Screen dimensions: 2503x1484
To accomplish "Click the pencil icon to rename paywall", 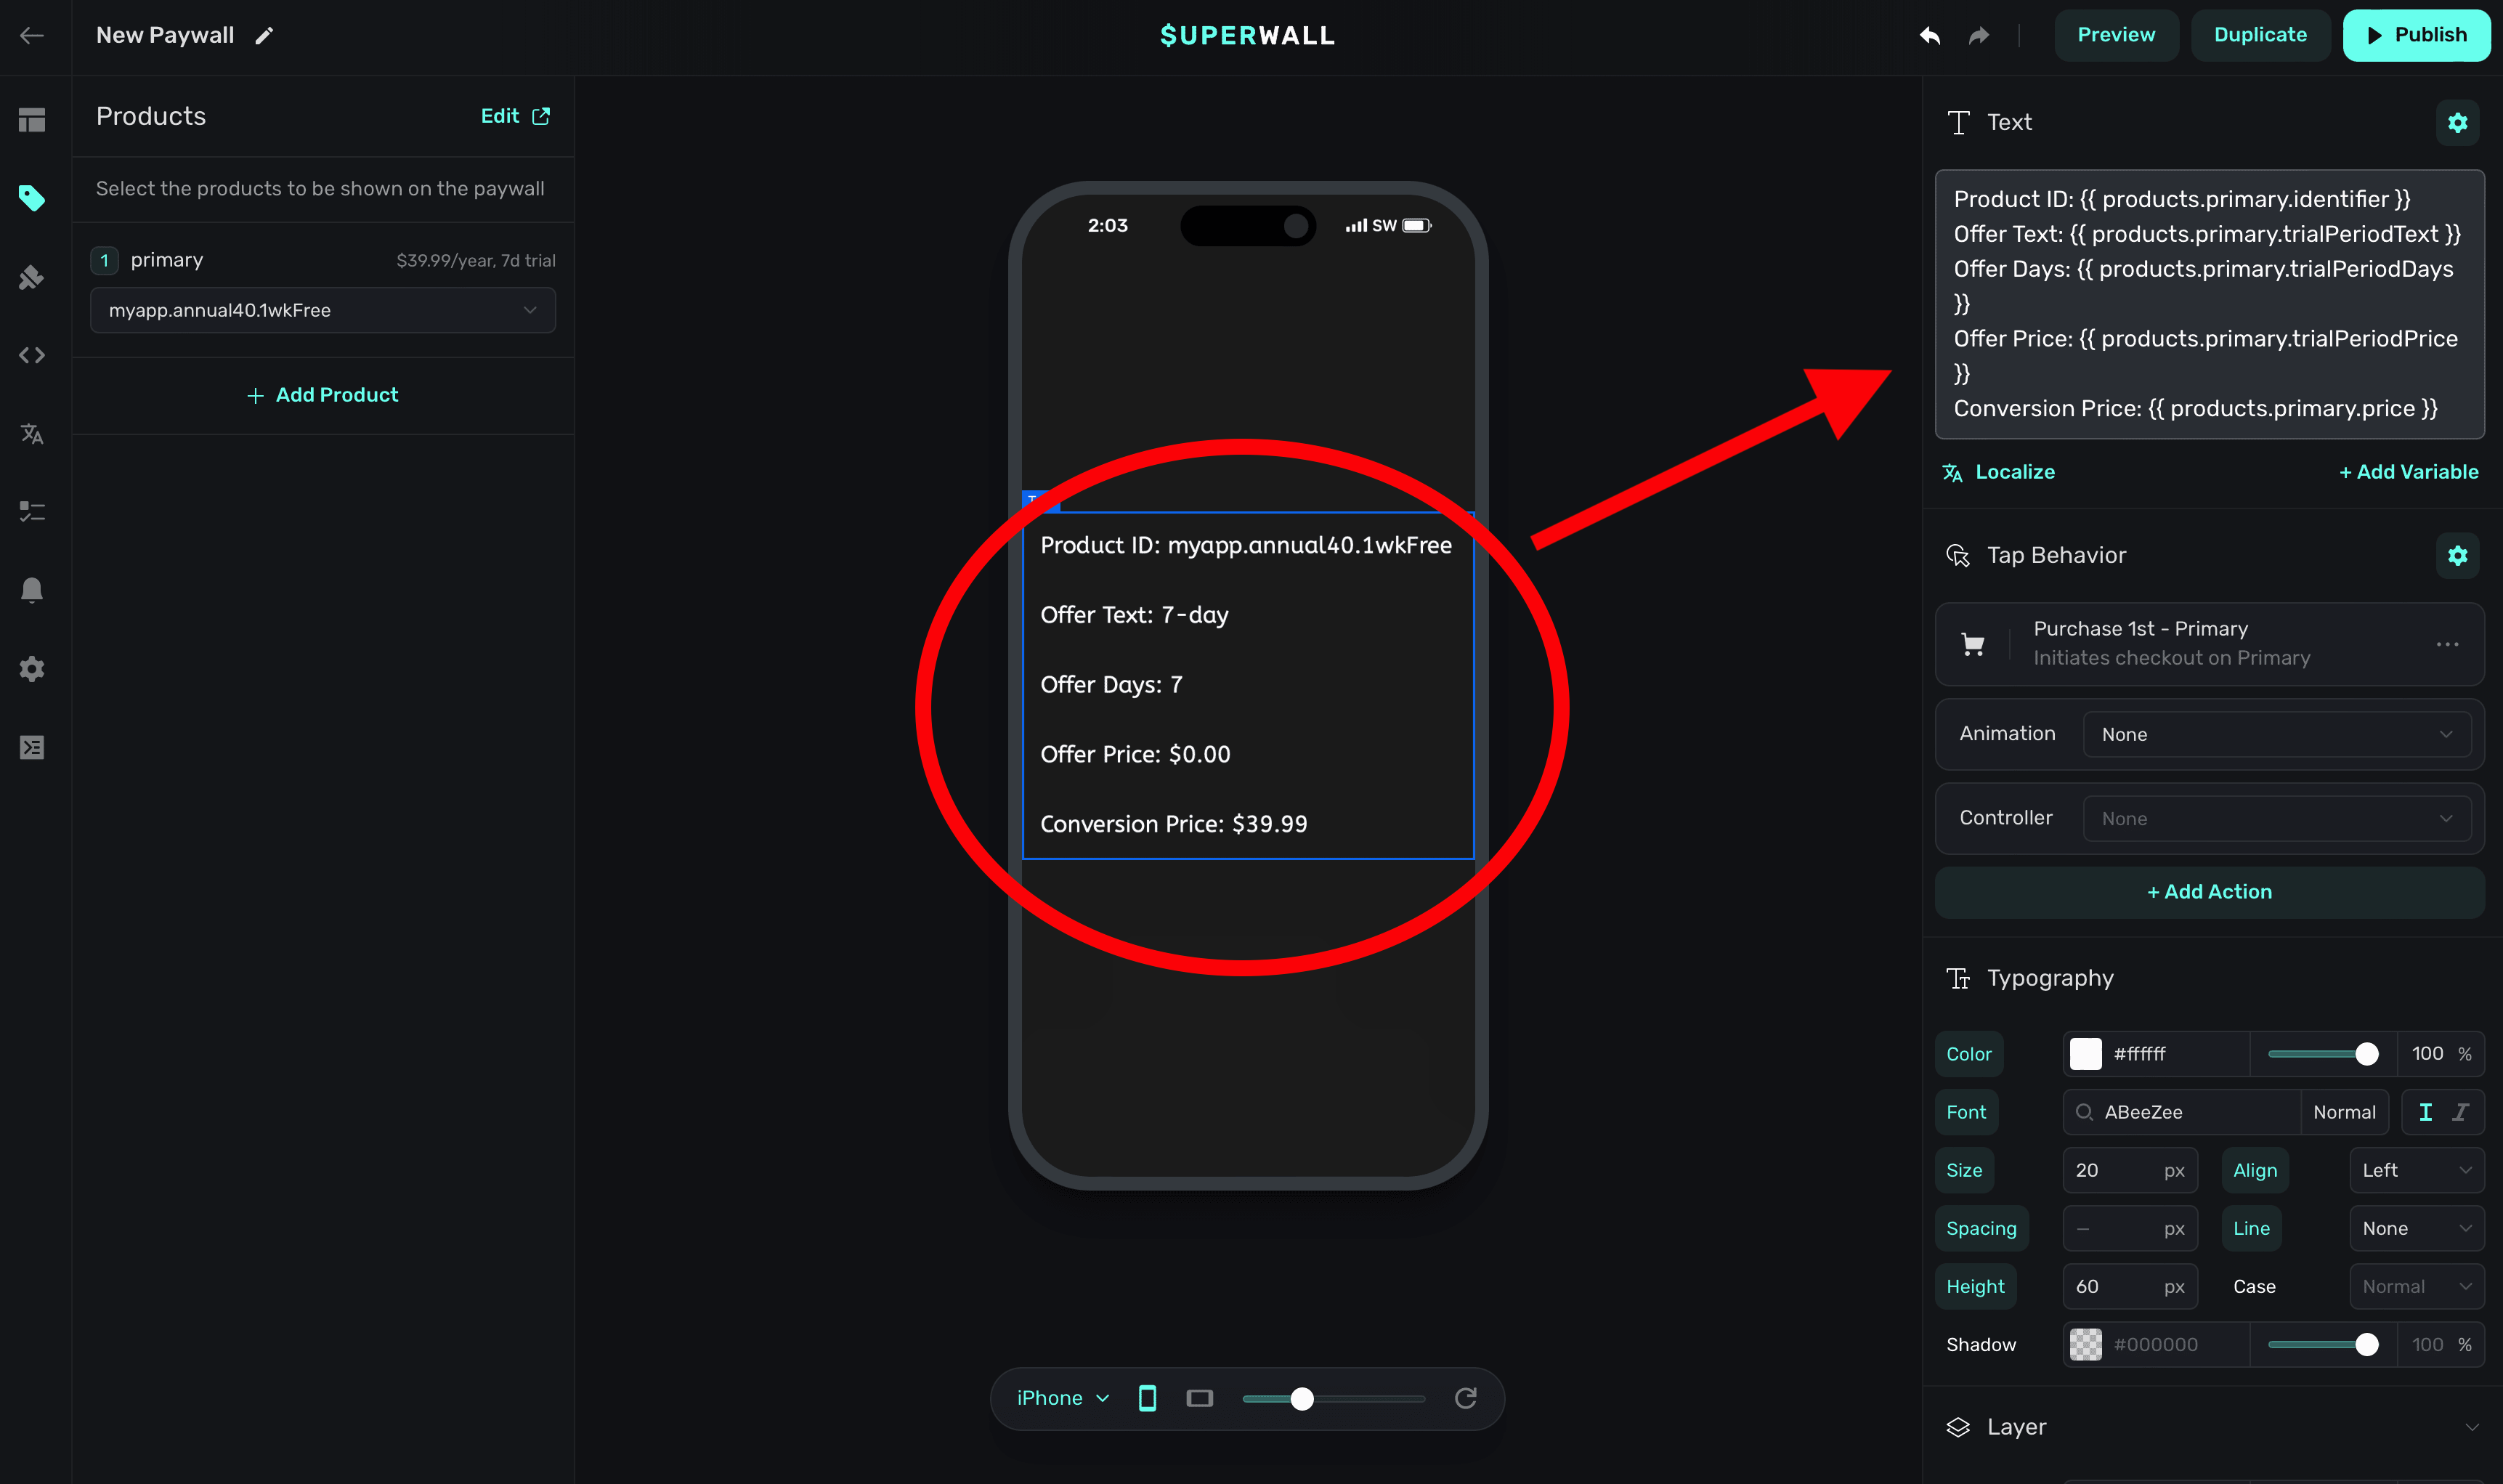I will click(x=264, y=36).
